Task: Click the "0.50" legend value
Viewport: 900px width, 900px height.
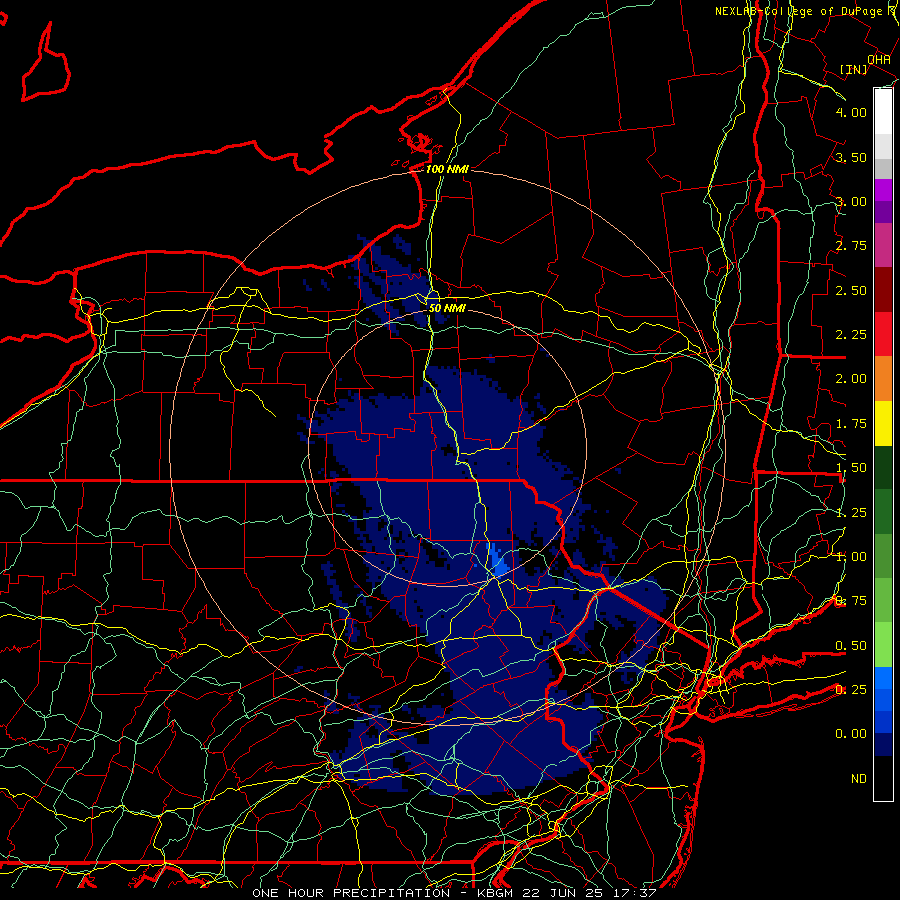Action: tap(851, 646)
